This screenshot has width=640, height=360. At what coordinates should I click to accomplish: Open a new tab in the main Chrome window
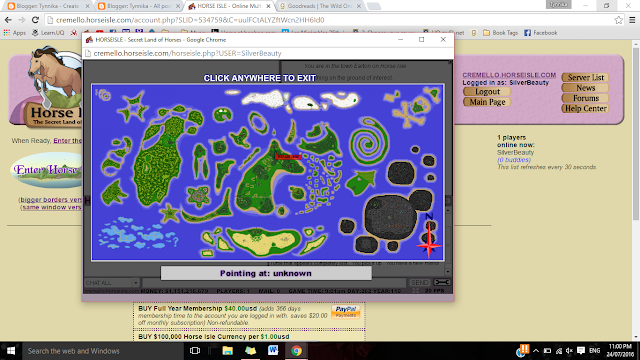(373, 6)
